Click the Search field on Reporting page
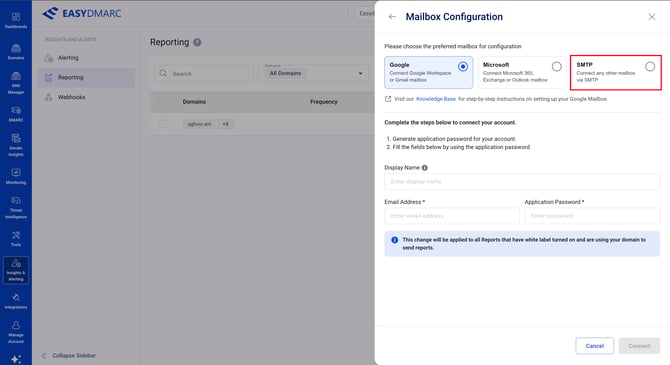This screenshot has height=365, width=670. pyautogui.click(x=204, y=74)
